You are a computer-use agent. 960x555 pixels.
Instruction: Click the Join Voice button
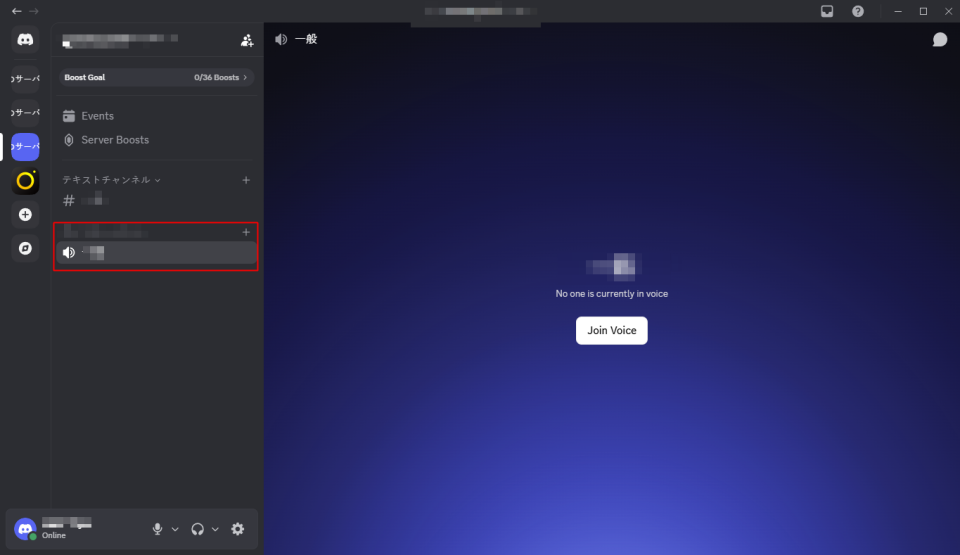tap(611, 330)
